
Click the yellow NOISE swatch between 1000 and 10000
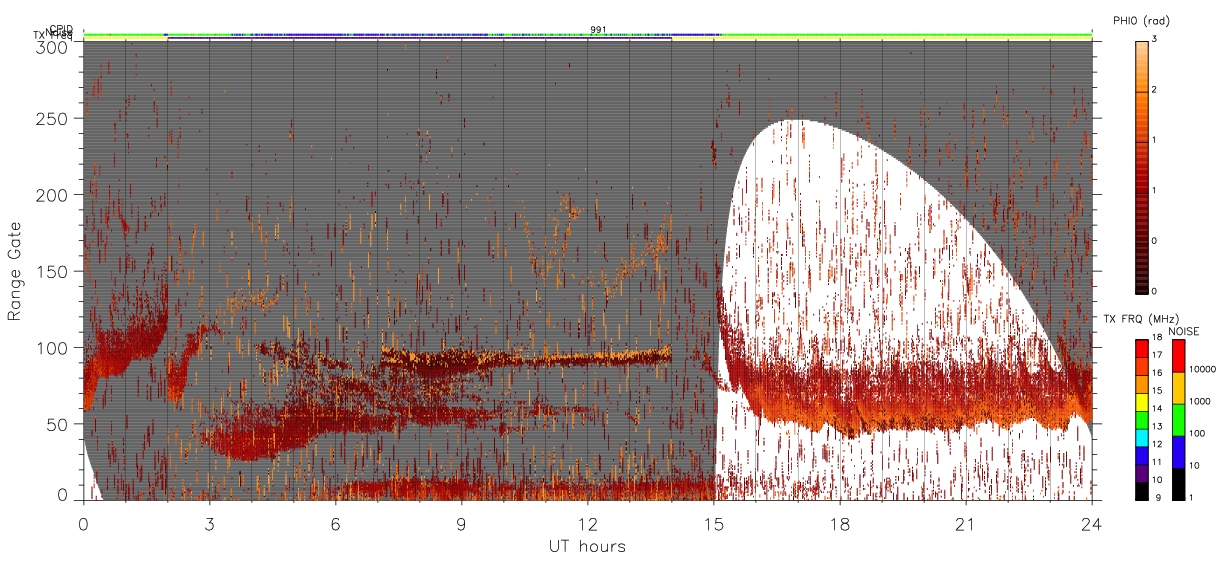pos(1178,388)
